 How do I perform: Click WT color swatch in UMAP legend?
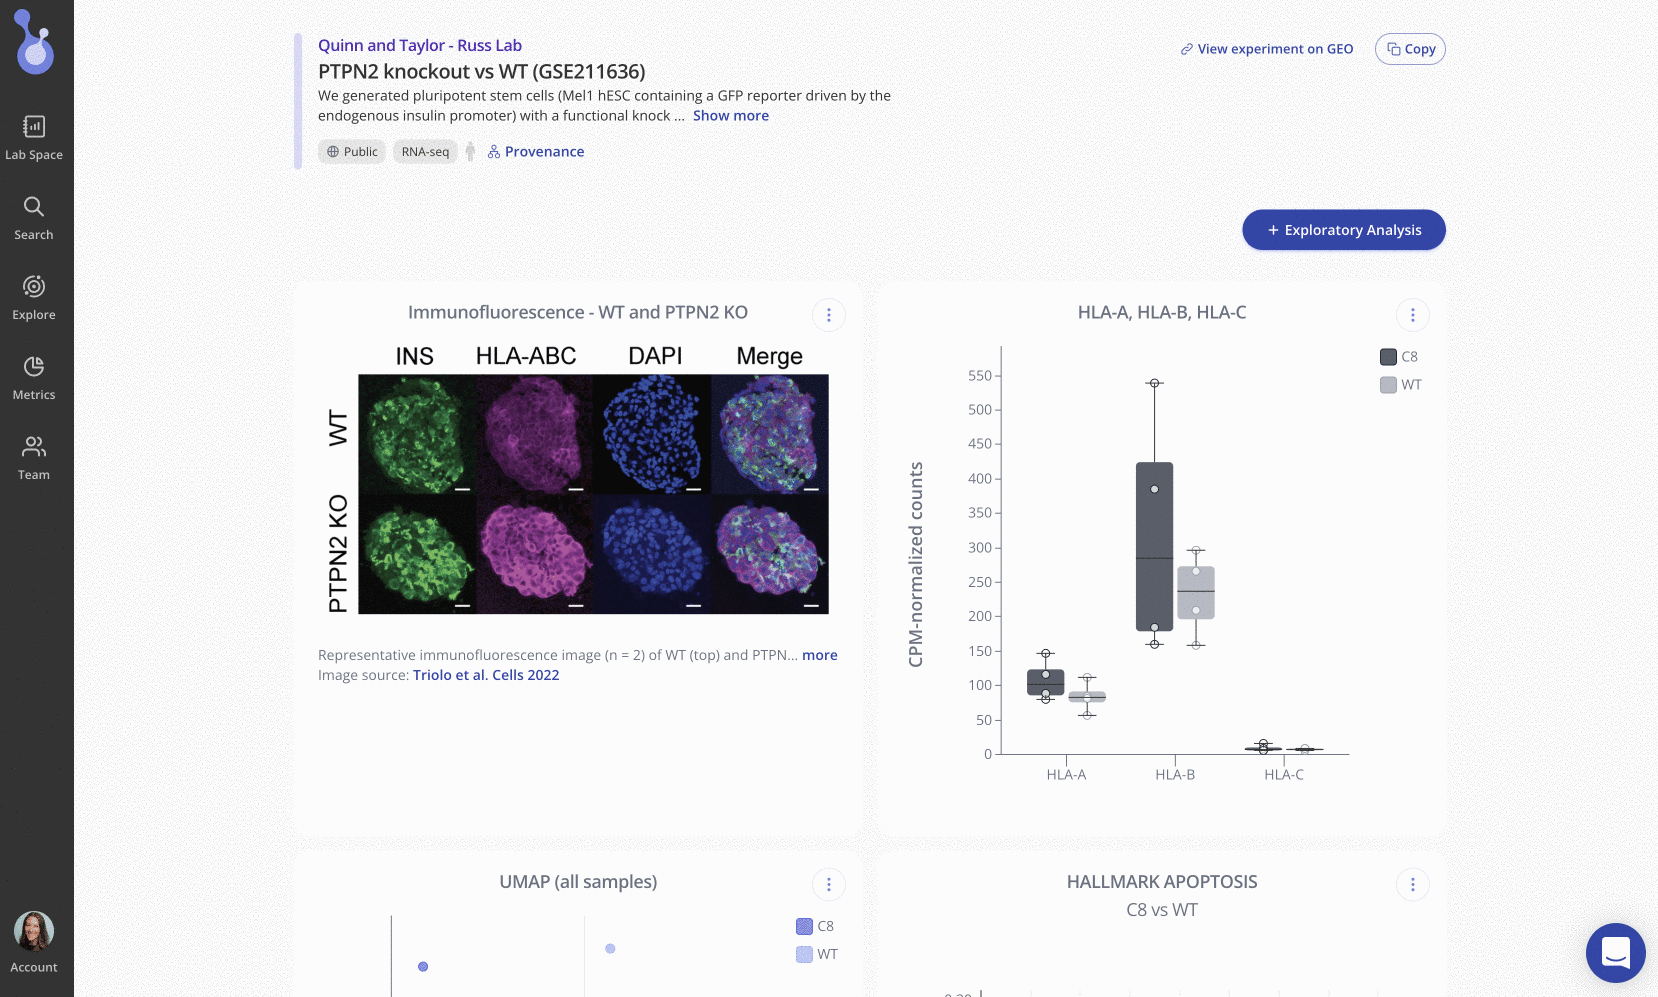click(x=804, y=954)
